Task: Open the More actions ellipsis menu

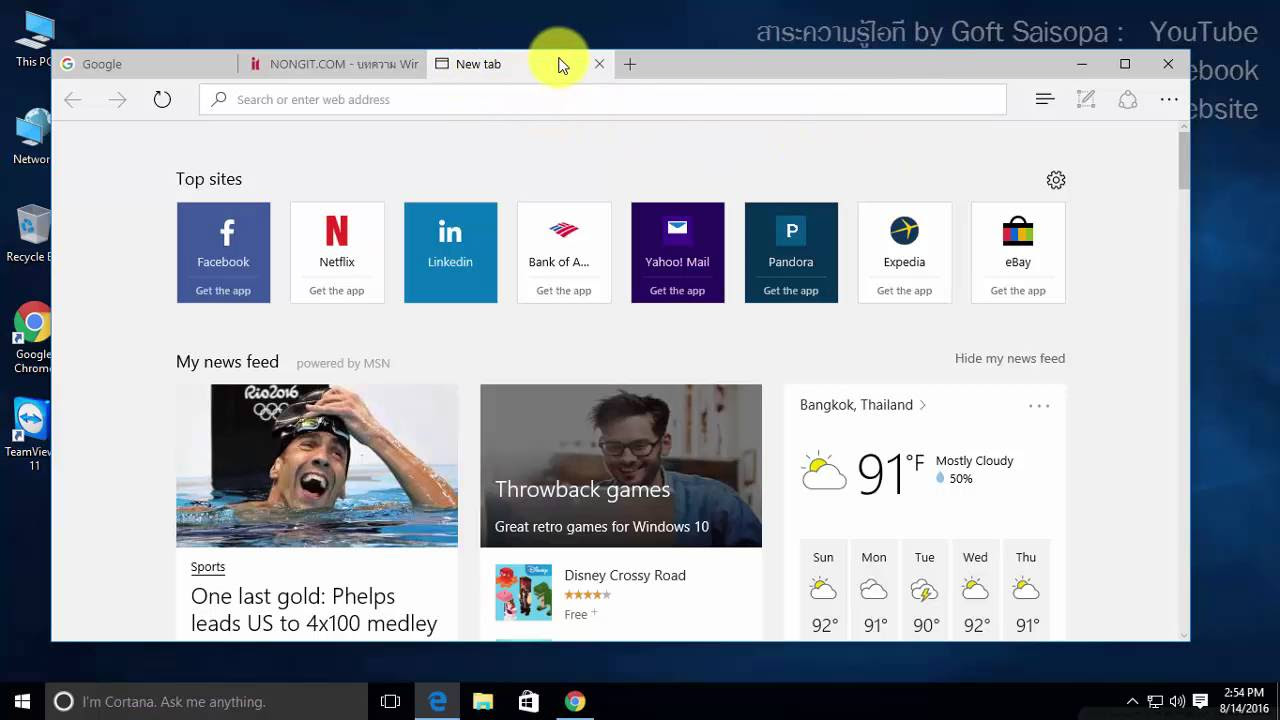Action: click(1169, 99)
